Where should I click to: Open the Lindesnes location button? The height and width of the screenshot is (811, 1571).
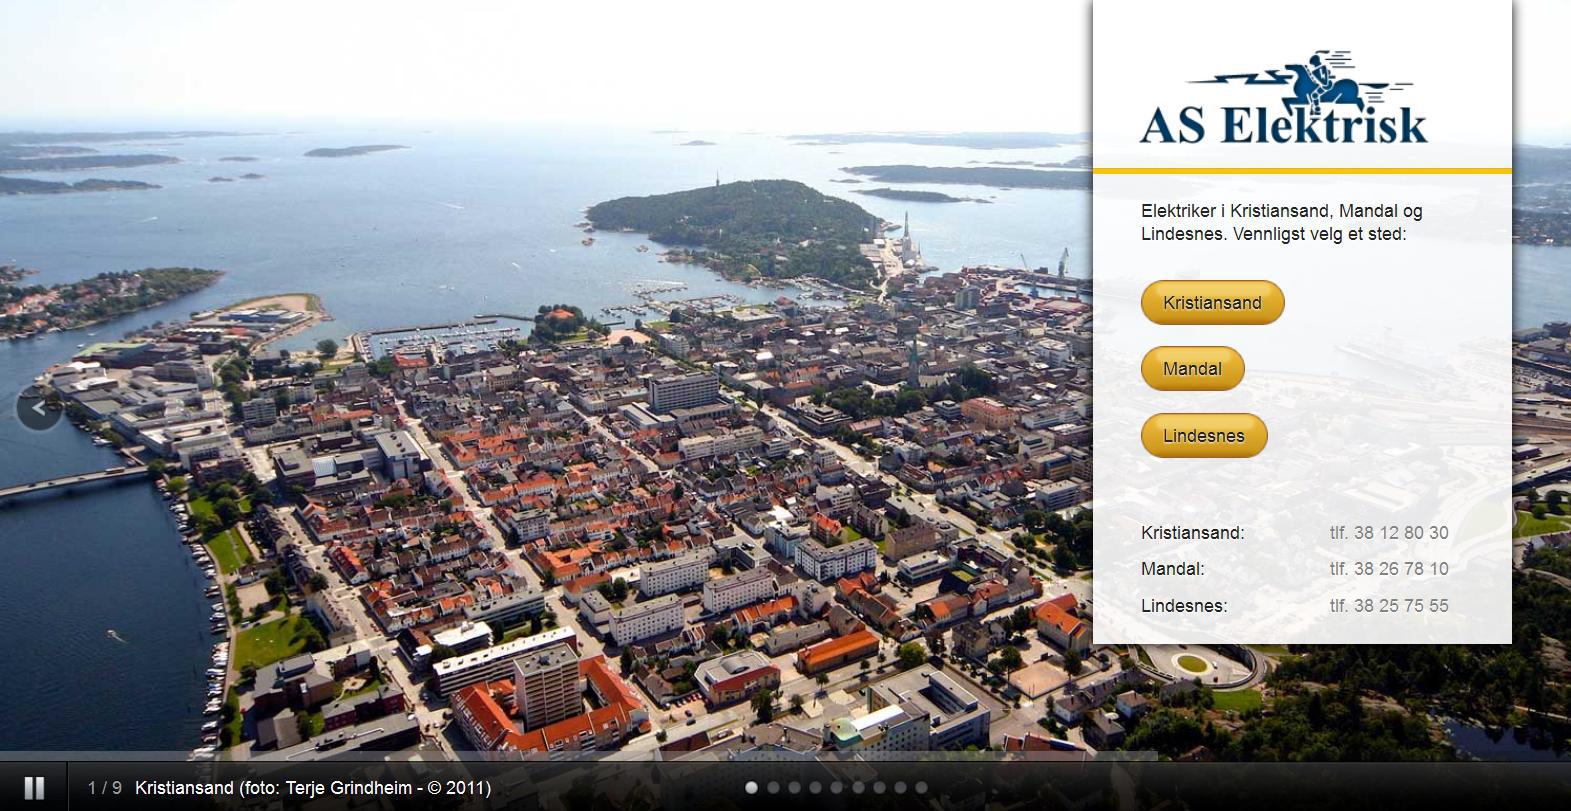coord(1203,436)
